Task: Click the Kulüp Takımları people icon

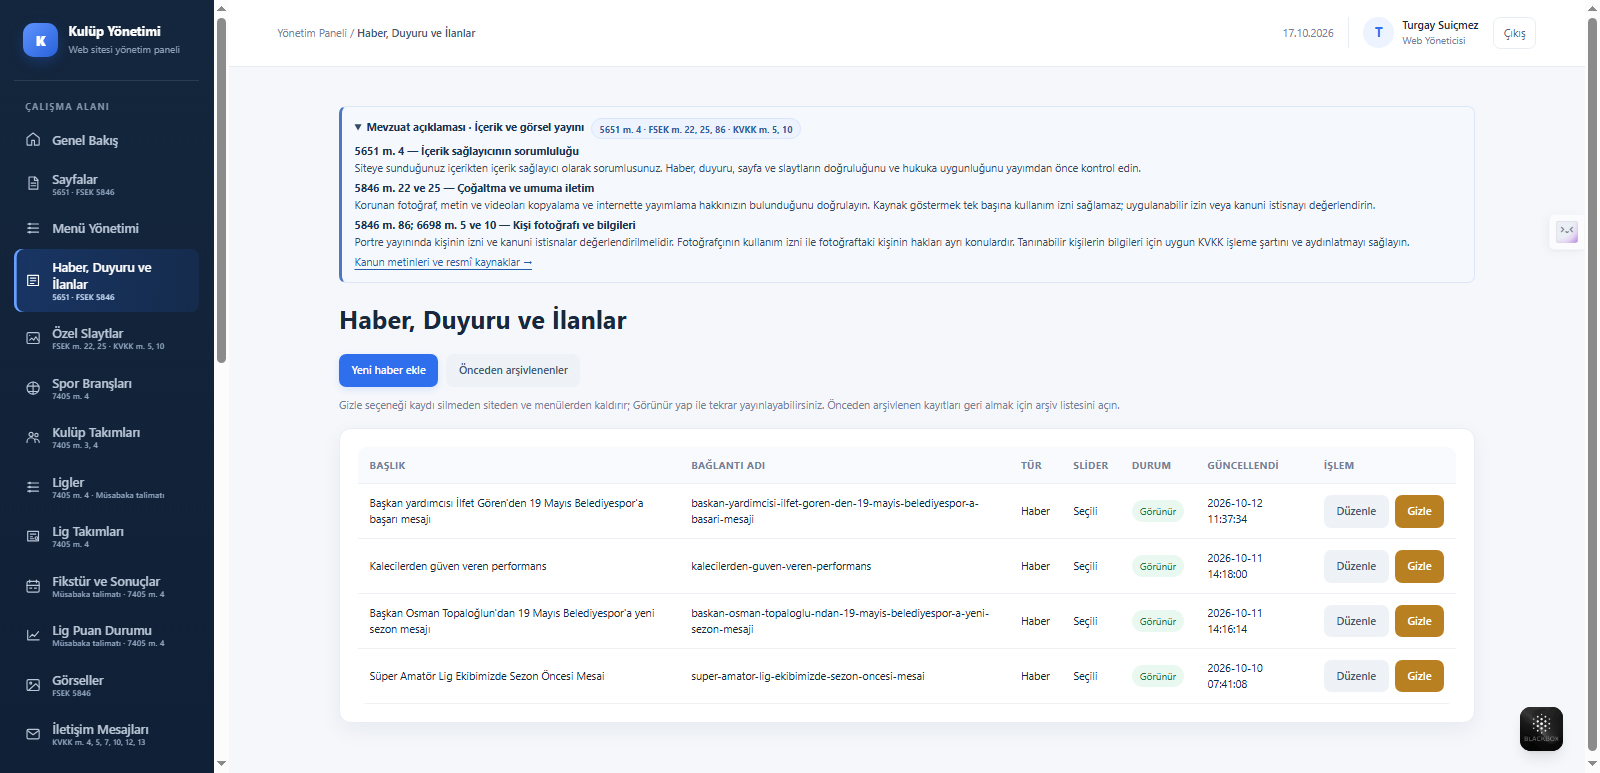Action: 33,437
